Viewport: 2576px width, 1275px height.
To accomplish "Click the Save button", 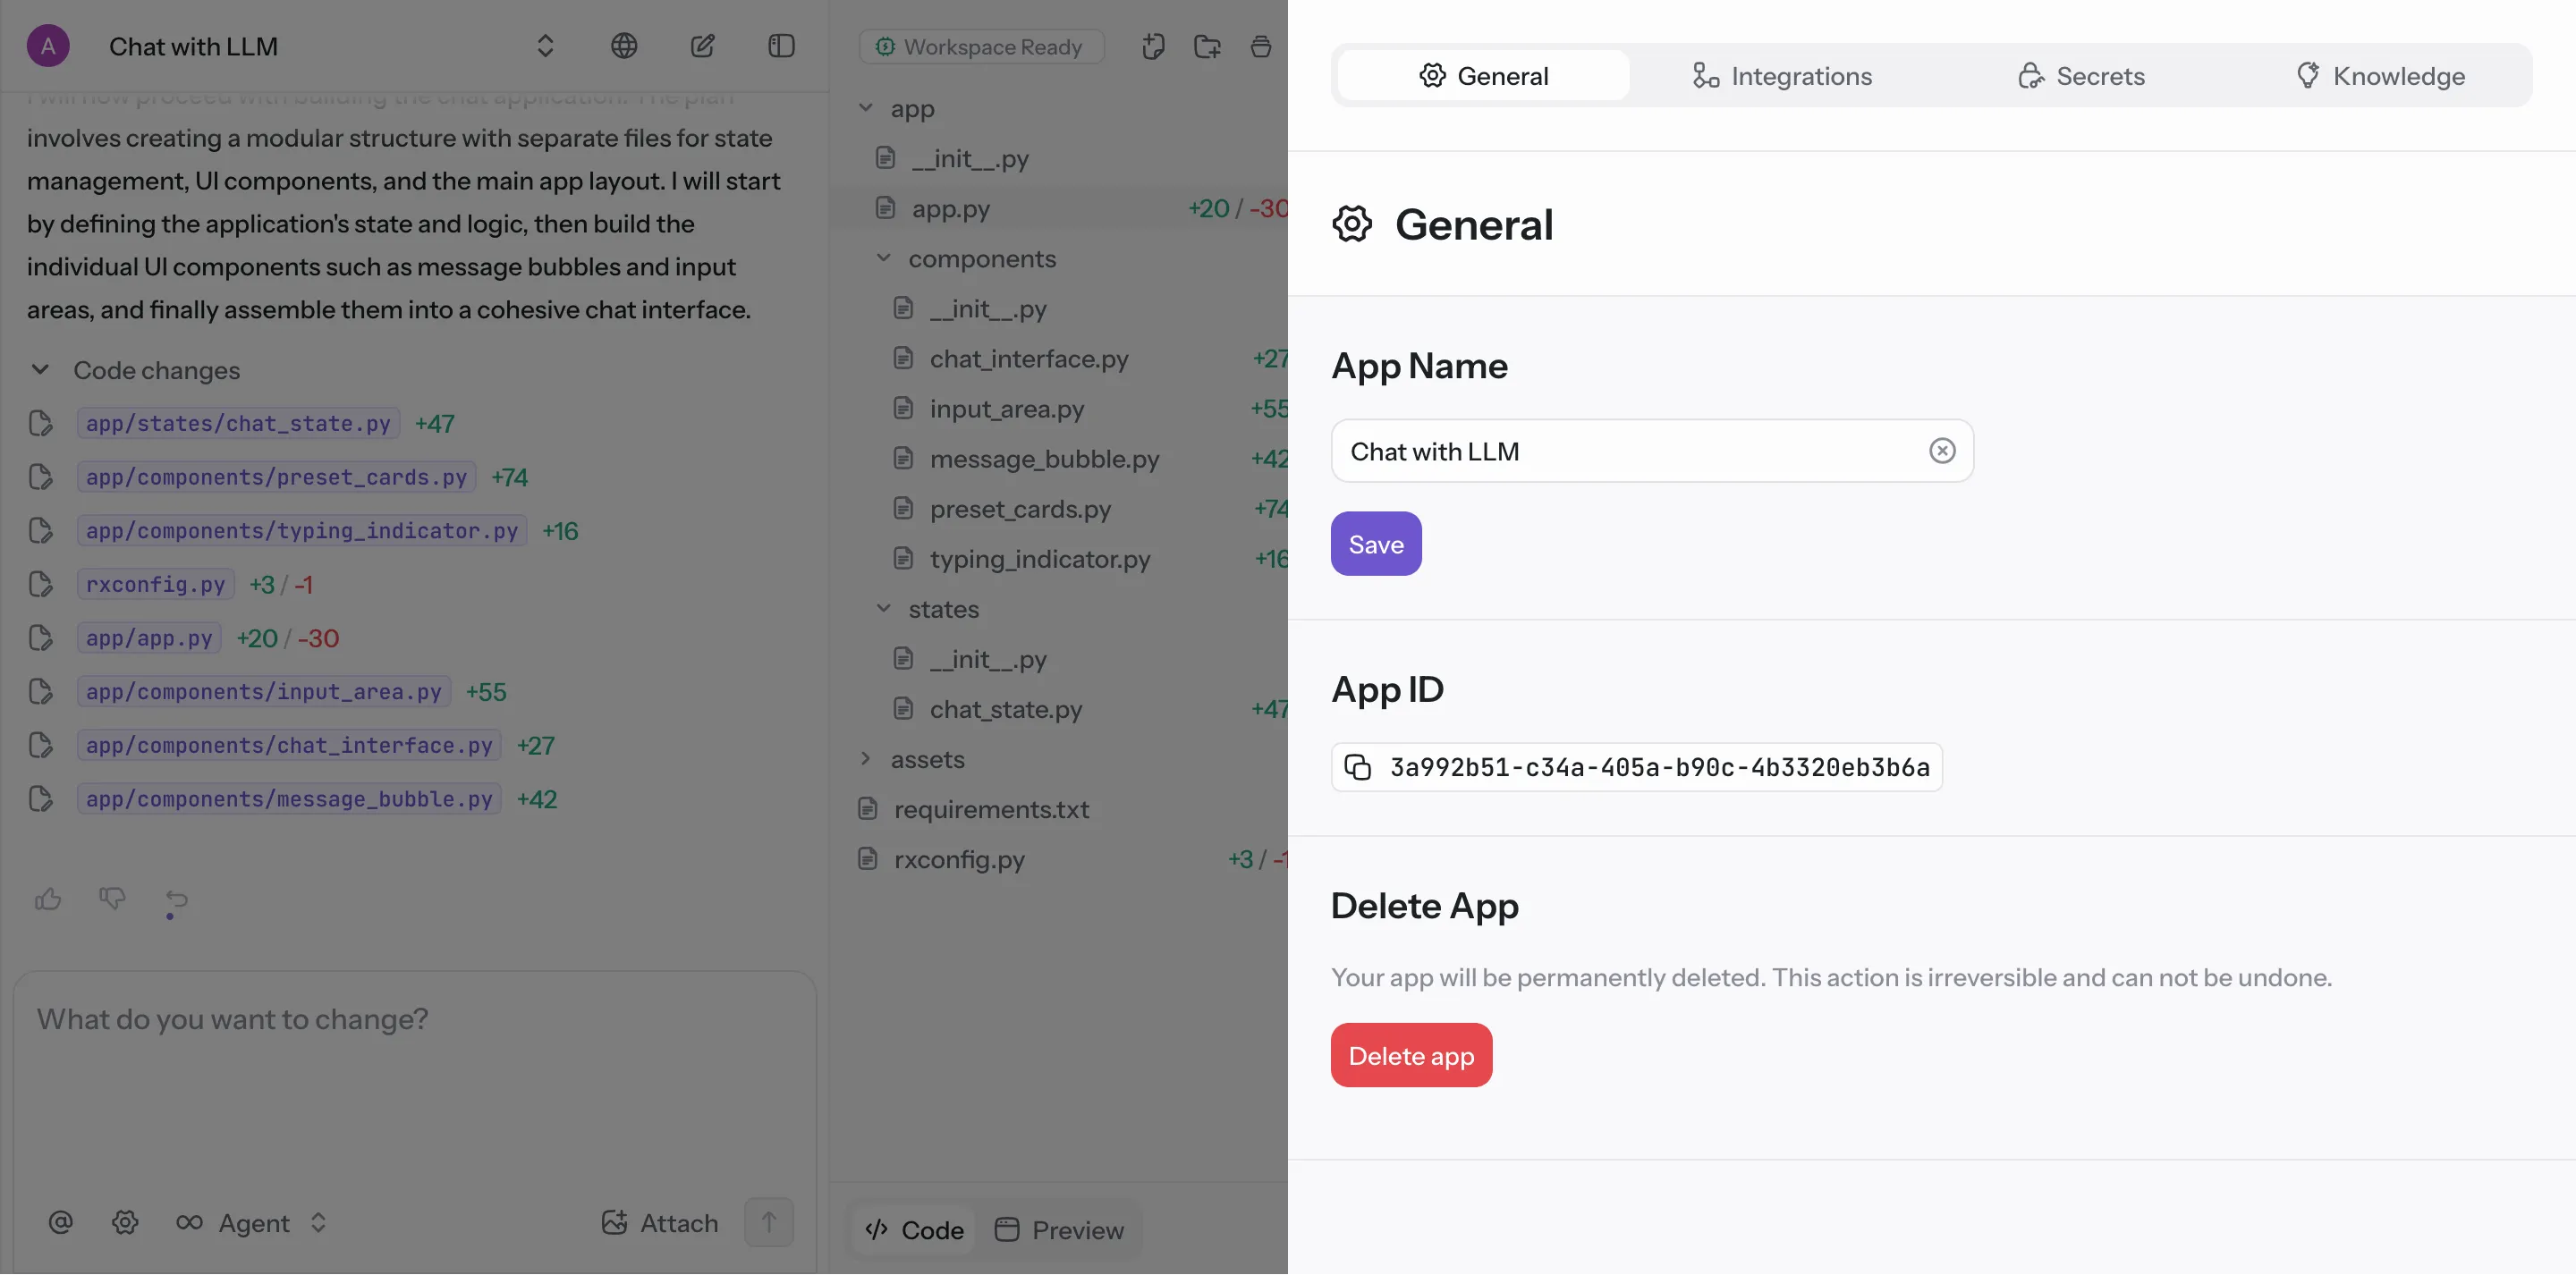I will (1375, 544).
